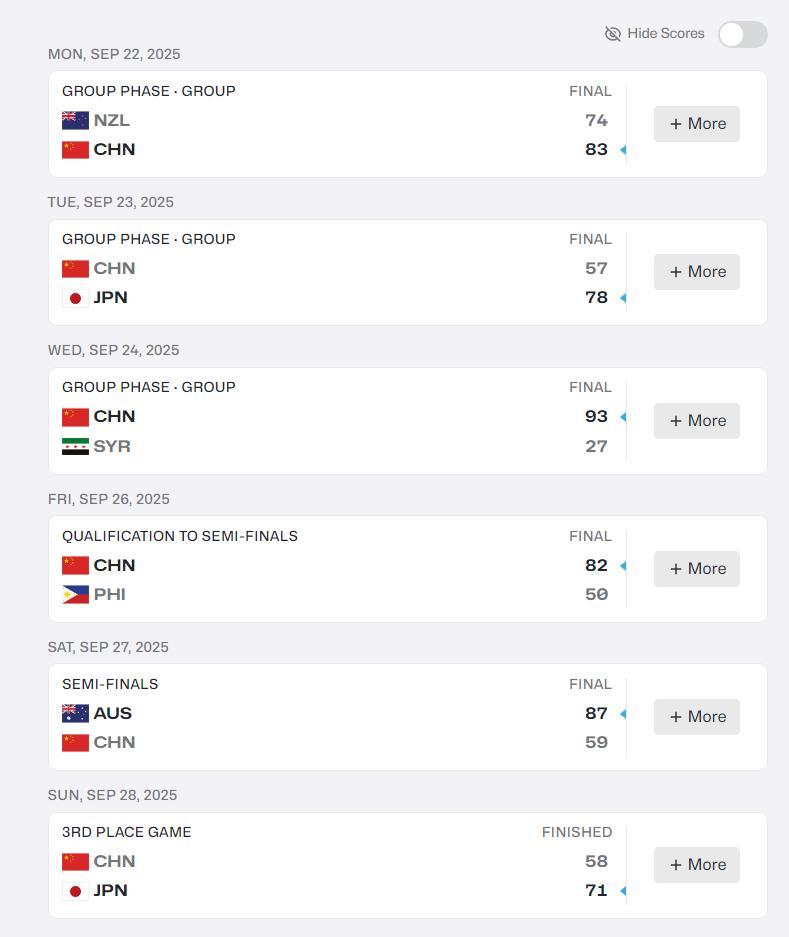The height and width of the screenshot is (937, 789).
Task: Click Australia flag in semi-finals game
Action: click(x=75, y=713)
